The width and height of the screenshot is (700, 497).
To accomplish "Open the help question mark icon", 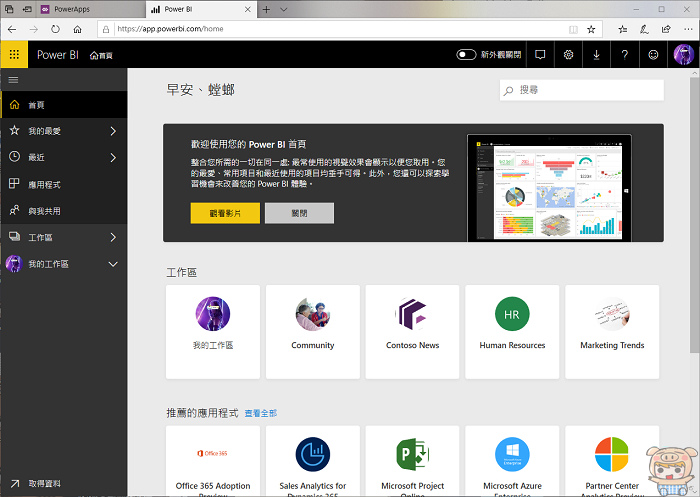I will pyautogui.click(x=624, y=55).
